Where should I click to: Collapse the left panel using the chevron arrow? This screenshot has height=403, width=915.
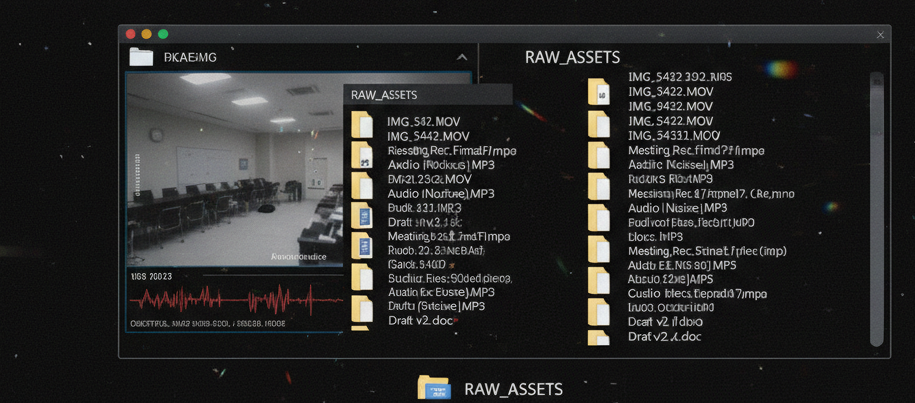coord(462,58)
